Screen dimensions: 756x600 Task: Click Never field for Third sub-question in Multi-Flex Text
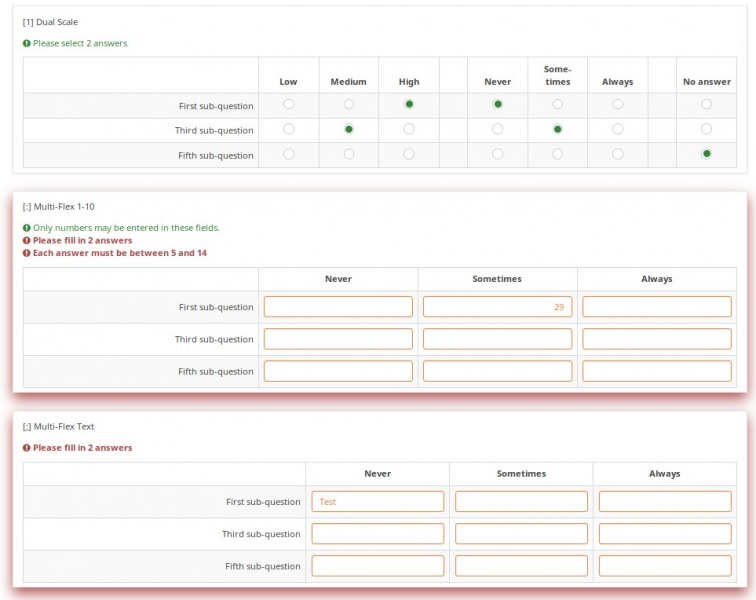(378, 534)
